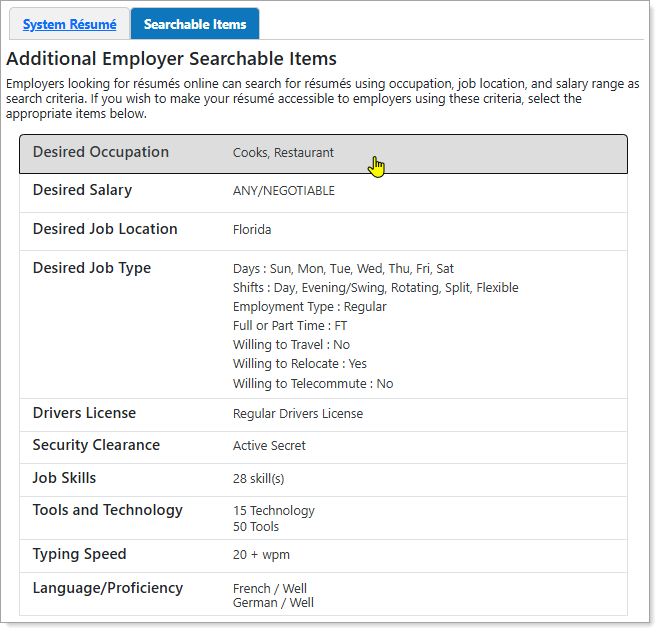The height and width of the screenshot is (633, 660).
Task: Click the ANY/NEGOTIABLE salary value
Action: pyautogui.click(x=284, y=191)
